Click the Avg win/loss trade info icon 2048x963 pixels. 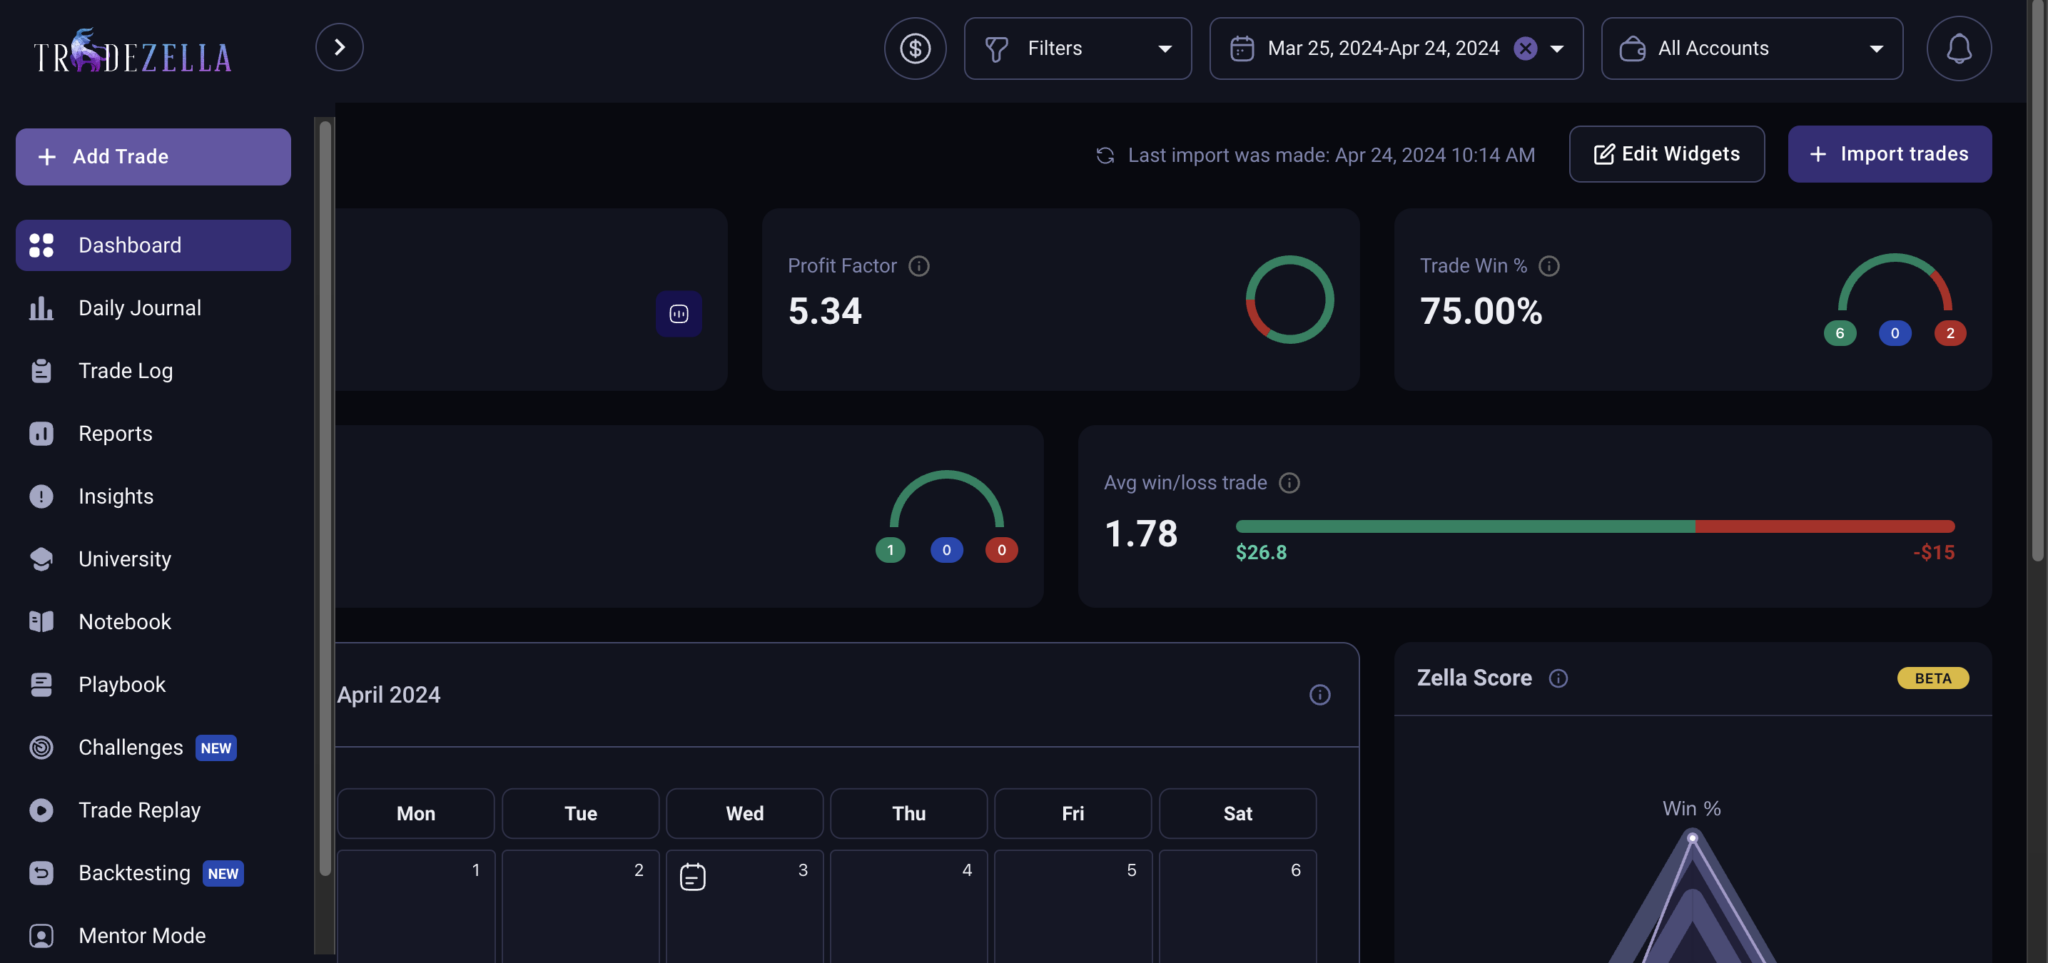pos(1290,482)
